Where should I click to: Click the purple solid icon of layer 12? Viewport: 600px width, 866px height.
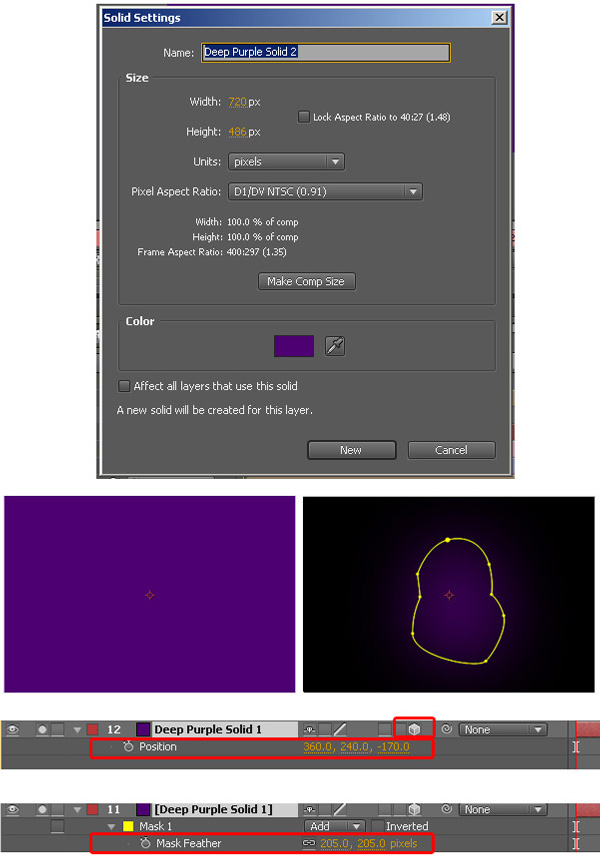click(143, 729)
